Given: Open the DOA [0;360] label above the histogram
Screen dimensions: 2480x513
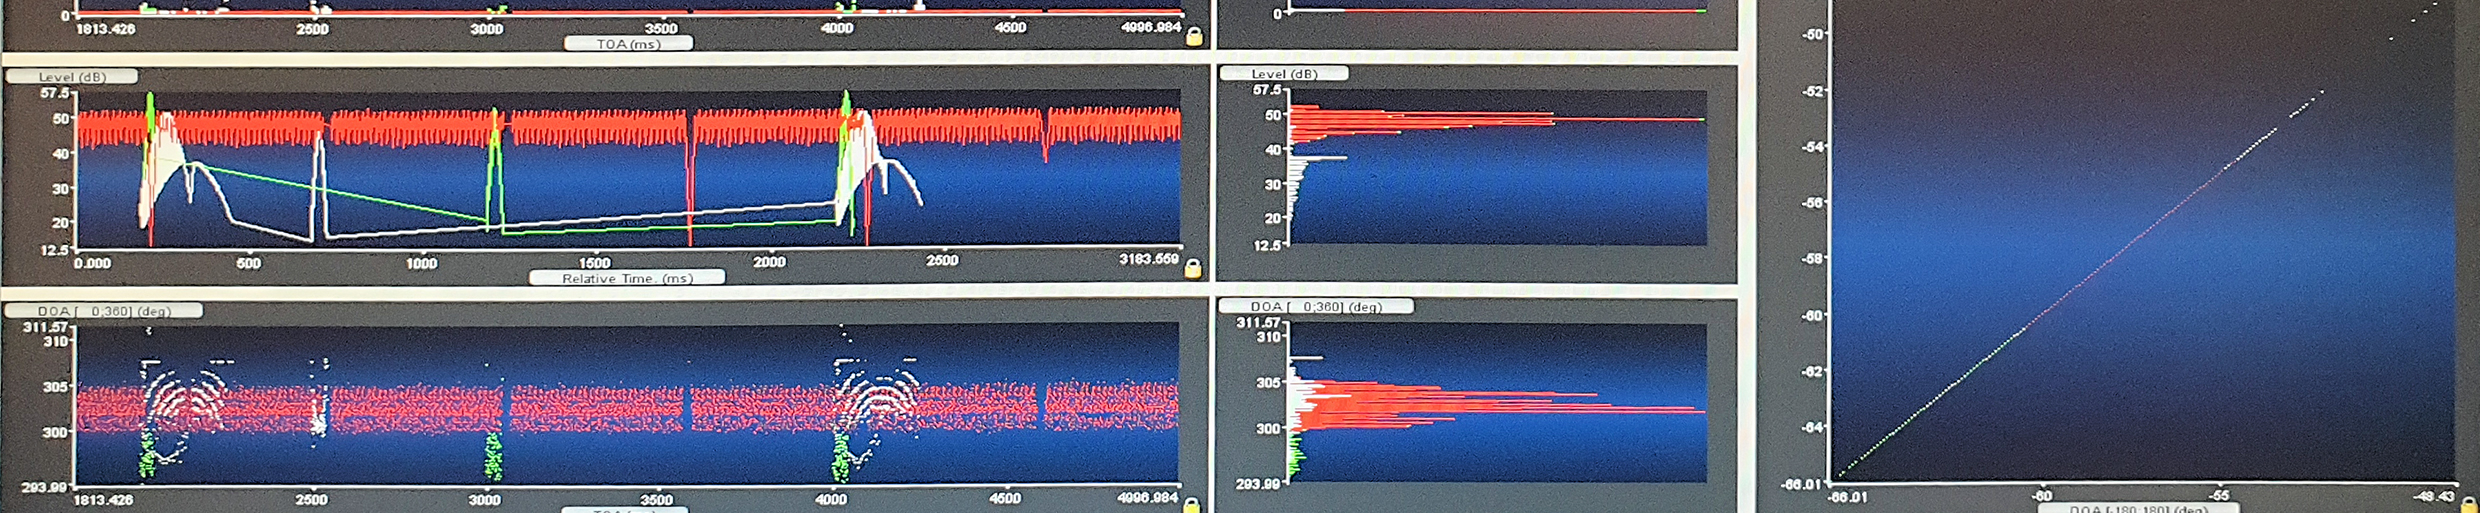Looking at the screenshot, I should click(1314, 307).
